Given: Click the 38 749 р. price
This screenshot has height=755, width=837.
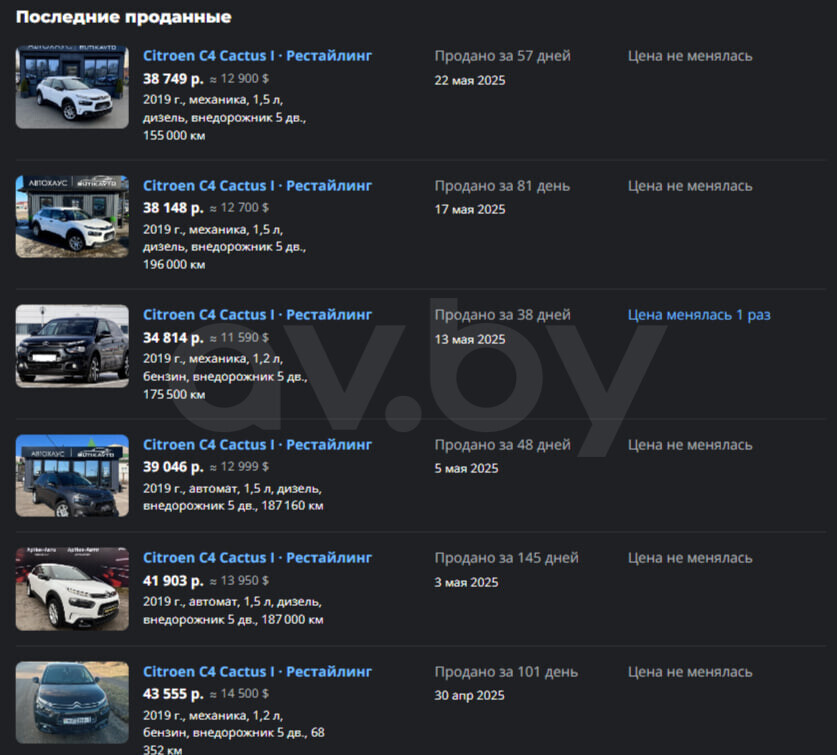Looking at the screenshot, I should (173, 79).
